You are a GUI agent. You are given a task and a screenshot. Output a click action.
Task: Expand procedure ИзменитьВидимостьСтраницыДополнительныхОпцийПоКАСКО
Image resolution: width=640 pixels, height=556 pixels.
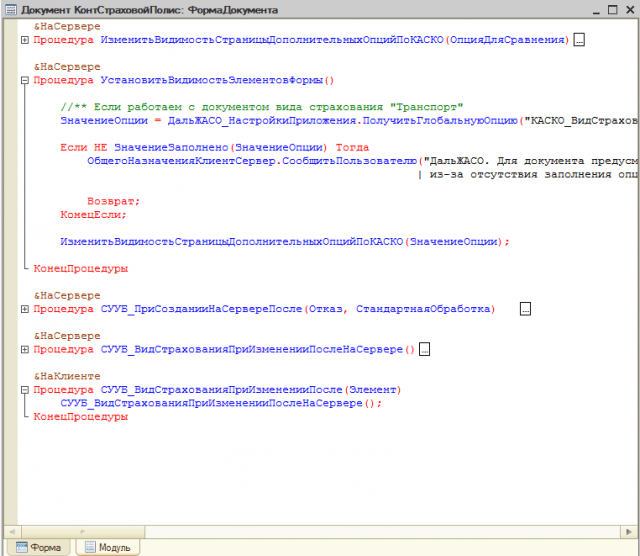tap(25, 40)
